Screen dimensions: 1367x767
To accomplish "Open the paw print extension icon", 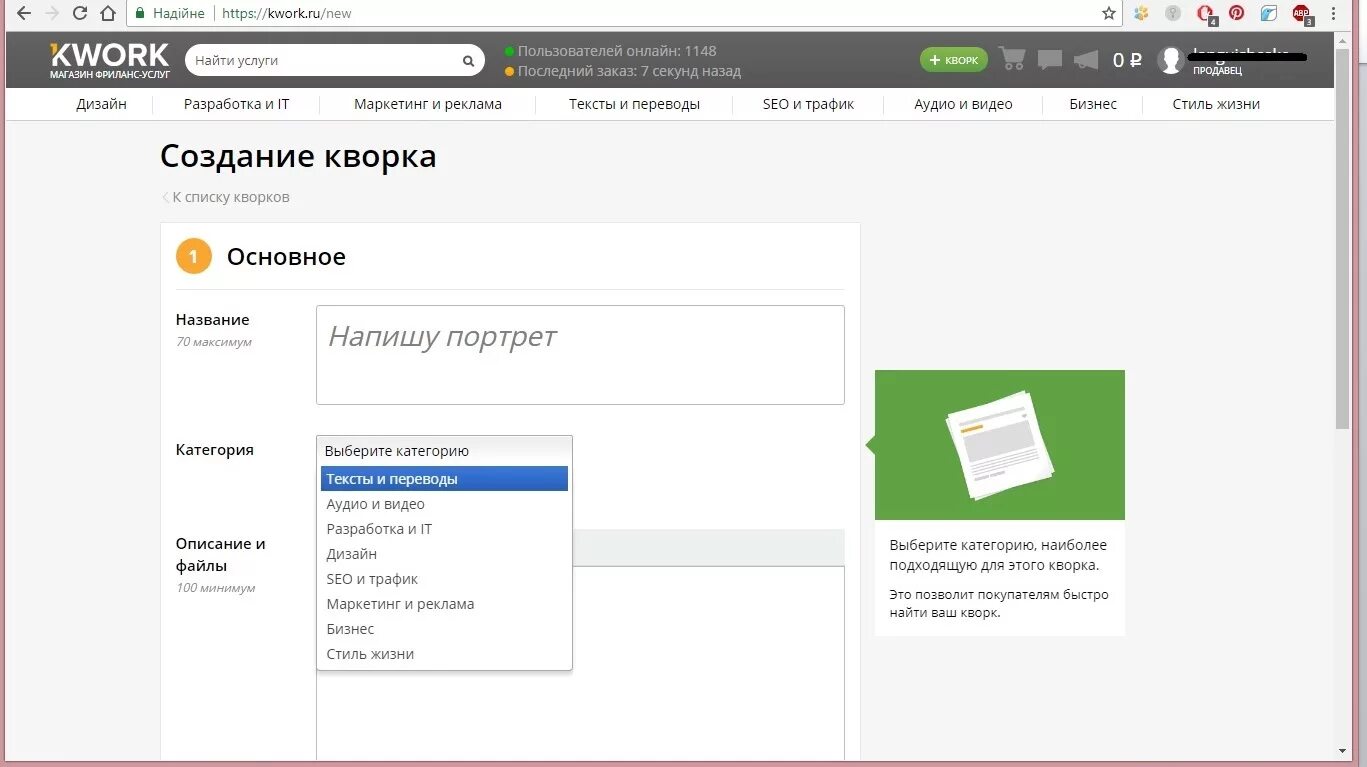I will 1141,14.
